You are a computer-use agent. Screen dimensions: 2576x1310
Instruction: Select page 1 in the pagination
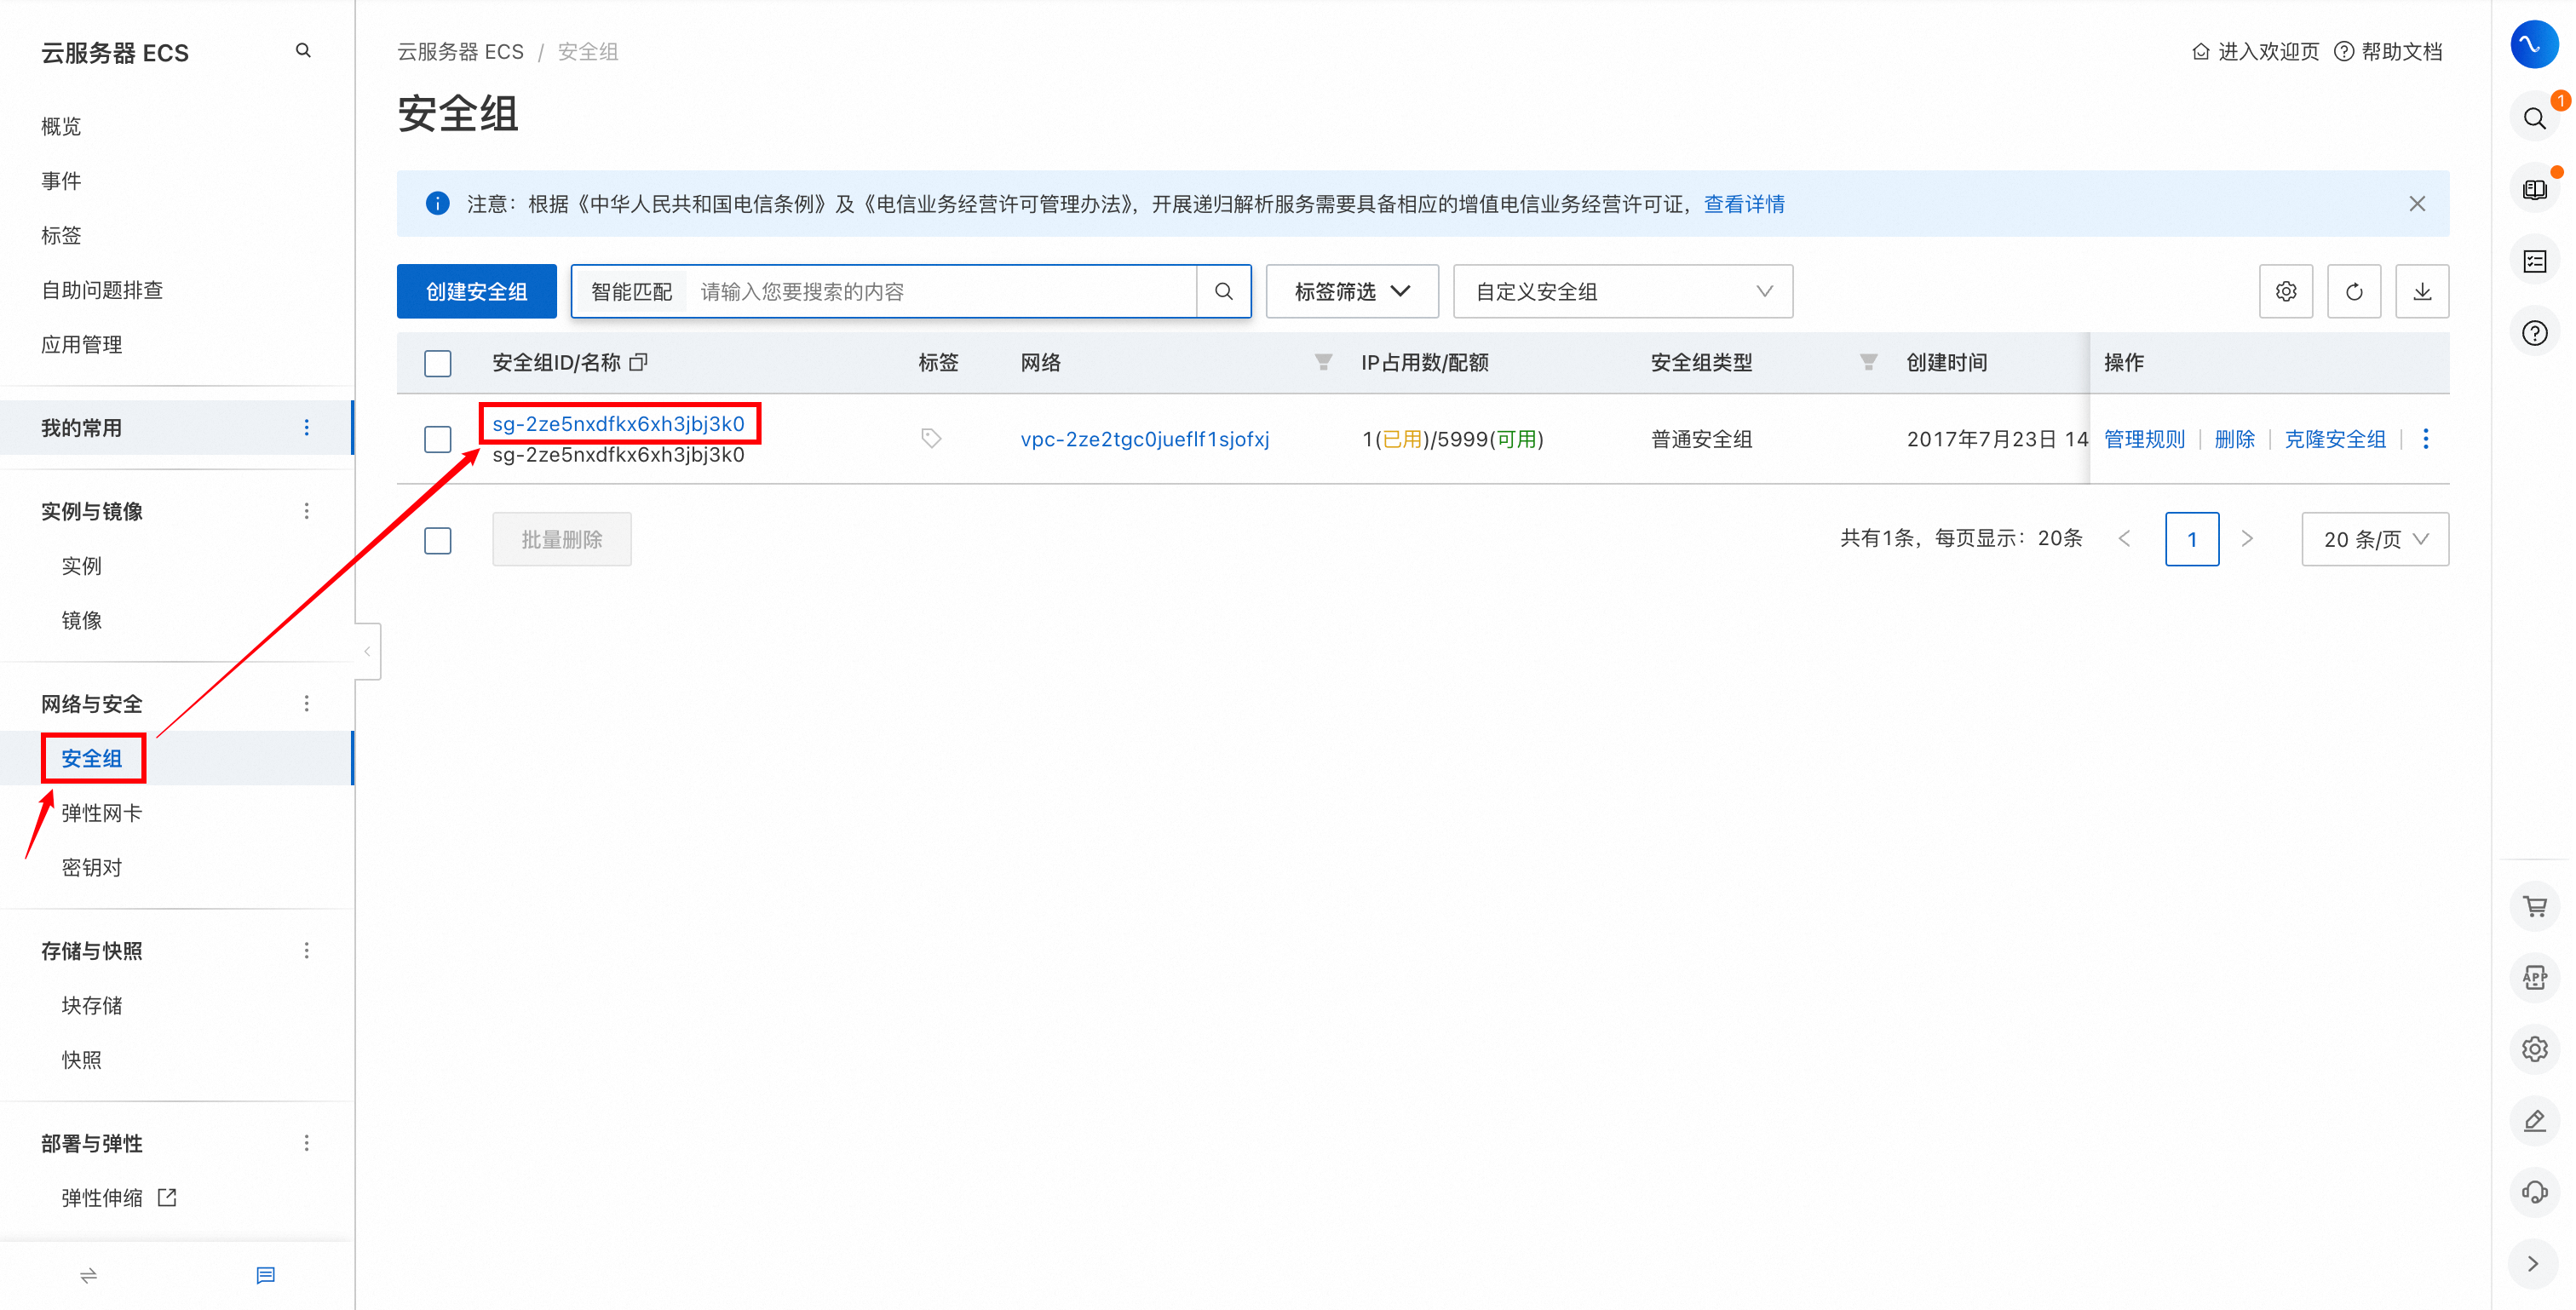2191,540
